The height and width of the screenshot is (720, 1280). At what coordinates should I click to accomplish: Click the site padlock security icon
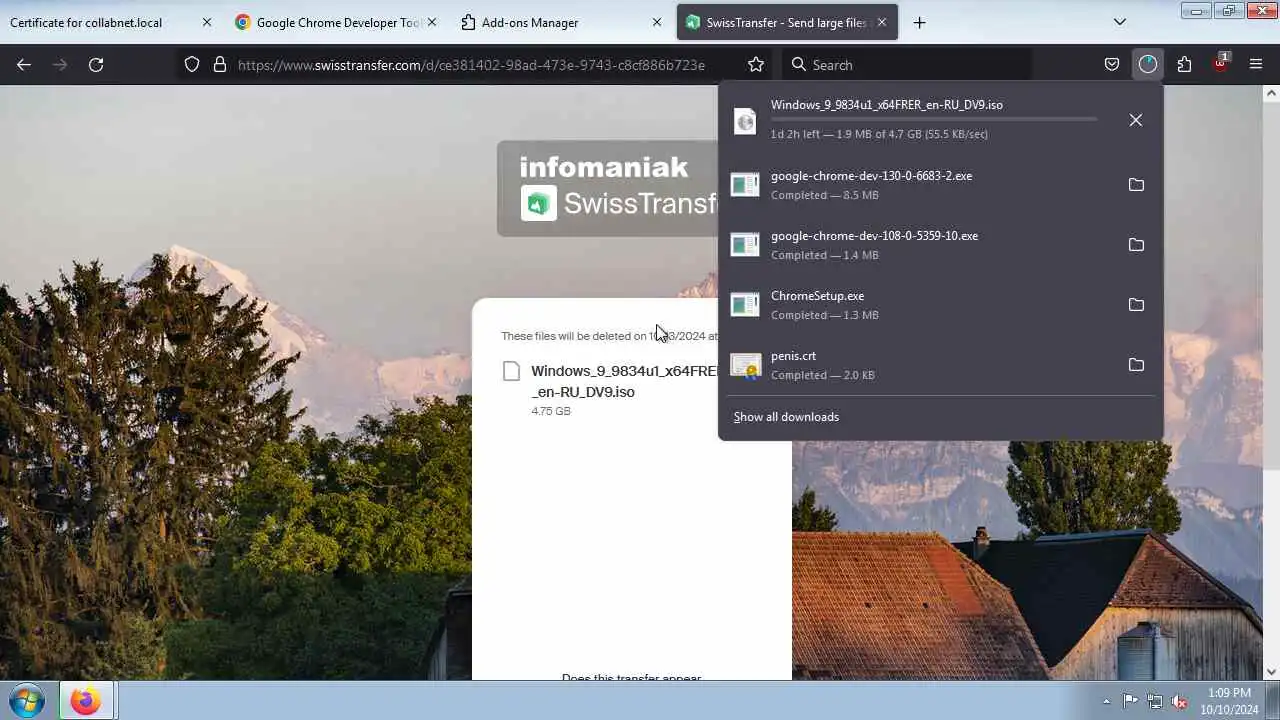(220, 65)
